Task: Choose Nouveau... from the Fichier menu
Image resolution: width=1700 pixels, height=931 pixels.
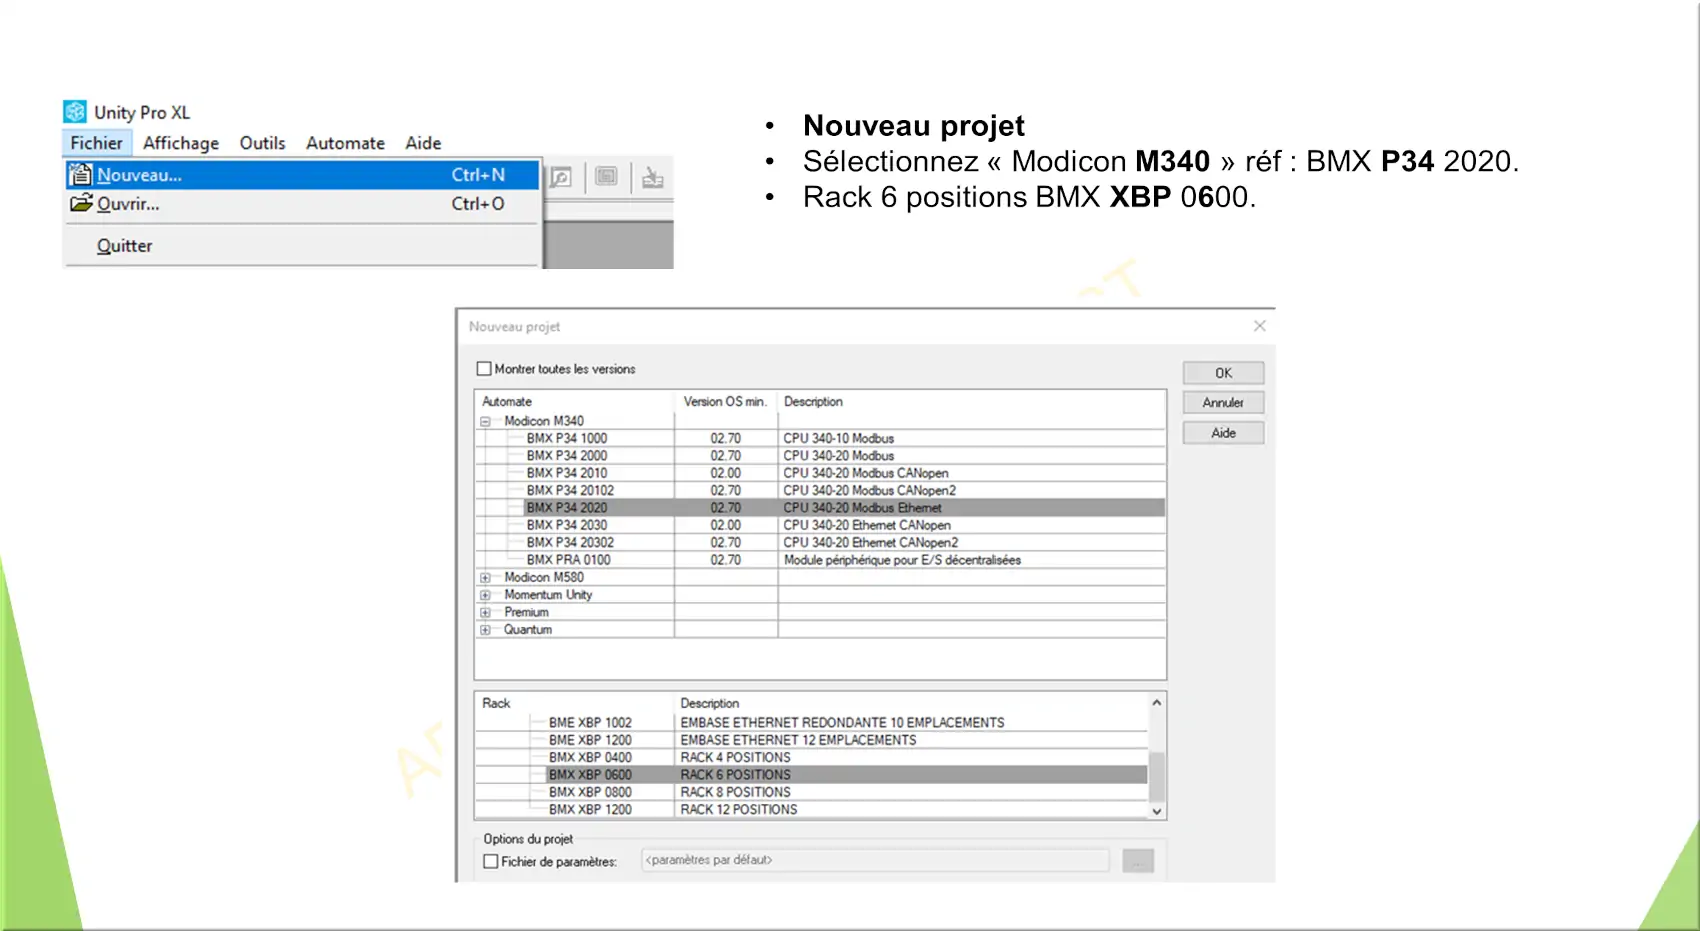Action: (301, 175)
